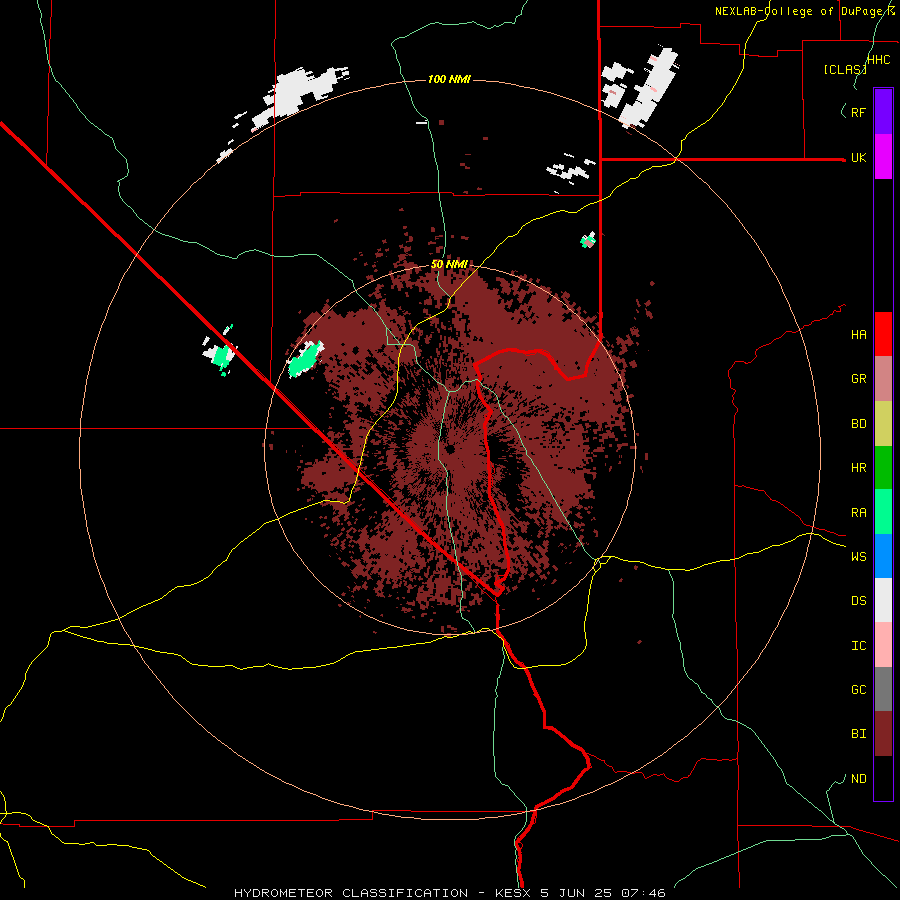Select the GR hail legend color
The image size is (900, 900).
click(x=883, y=379)
